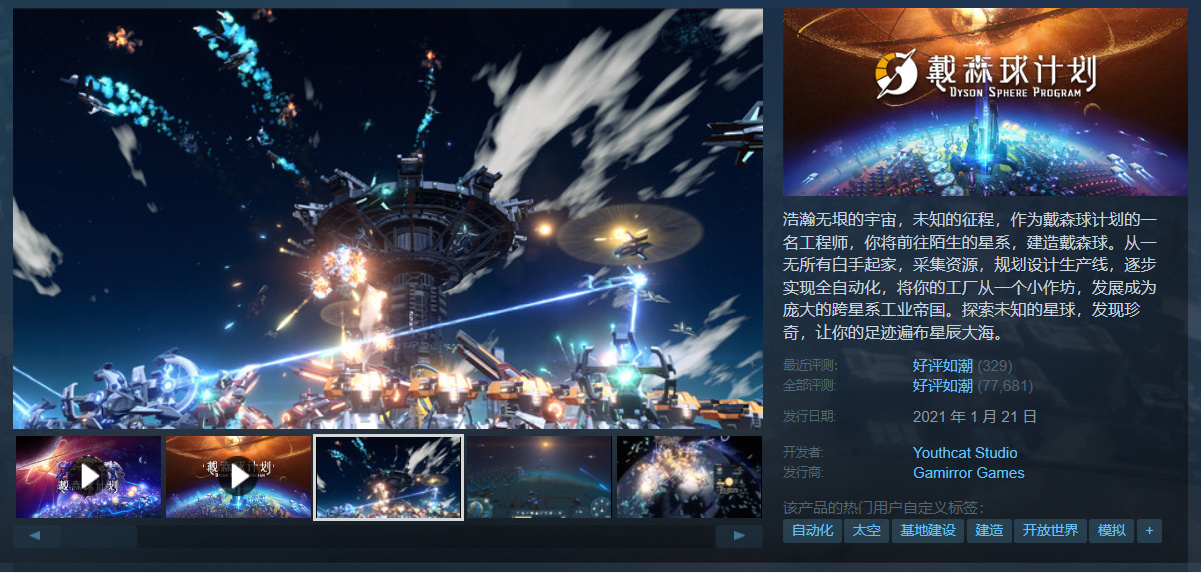Open the 太空 tag

[866, 530]
